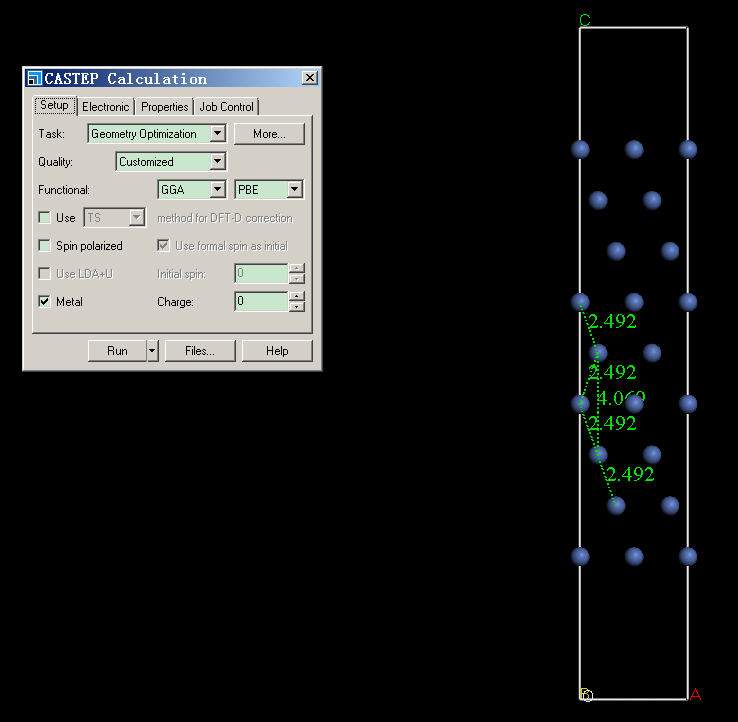Click the C axis label of cell
The image size is (738, 722).
pos(585,20)
